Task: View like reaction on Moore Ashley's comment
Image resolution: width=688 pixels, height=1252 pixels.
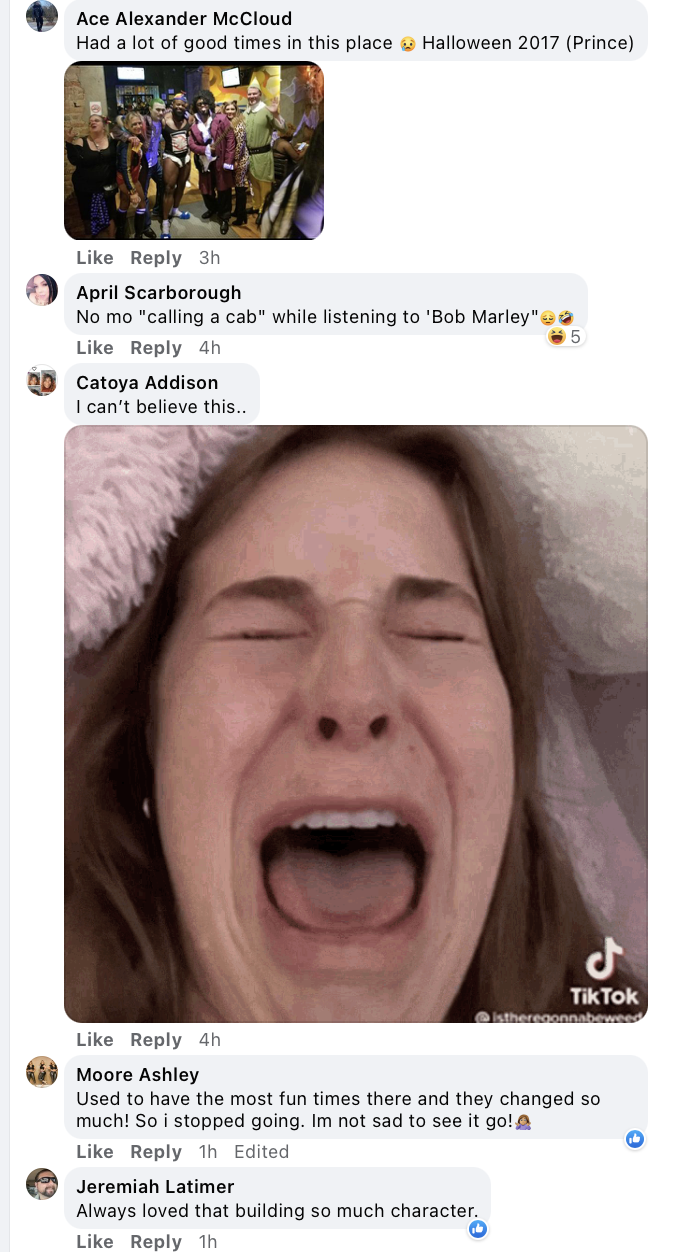Action: (634, 1138)
